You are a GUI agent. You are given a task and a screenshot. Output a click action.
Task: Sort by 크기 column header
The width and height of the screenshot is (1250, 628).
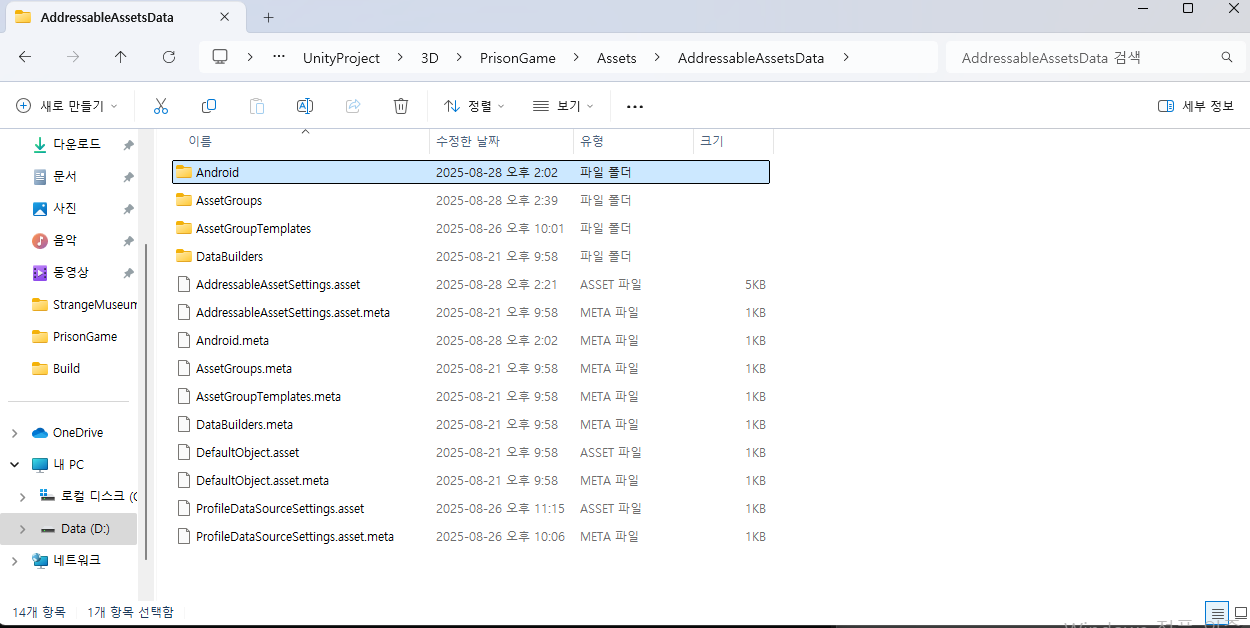point(733,142)
